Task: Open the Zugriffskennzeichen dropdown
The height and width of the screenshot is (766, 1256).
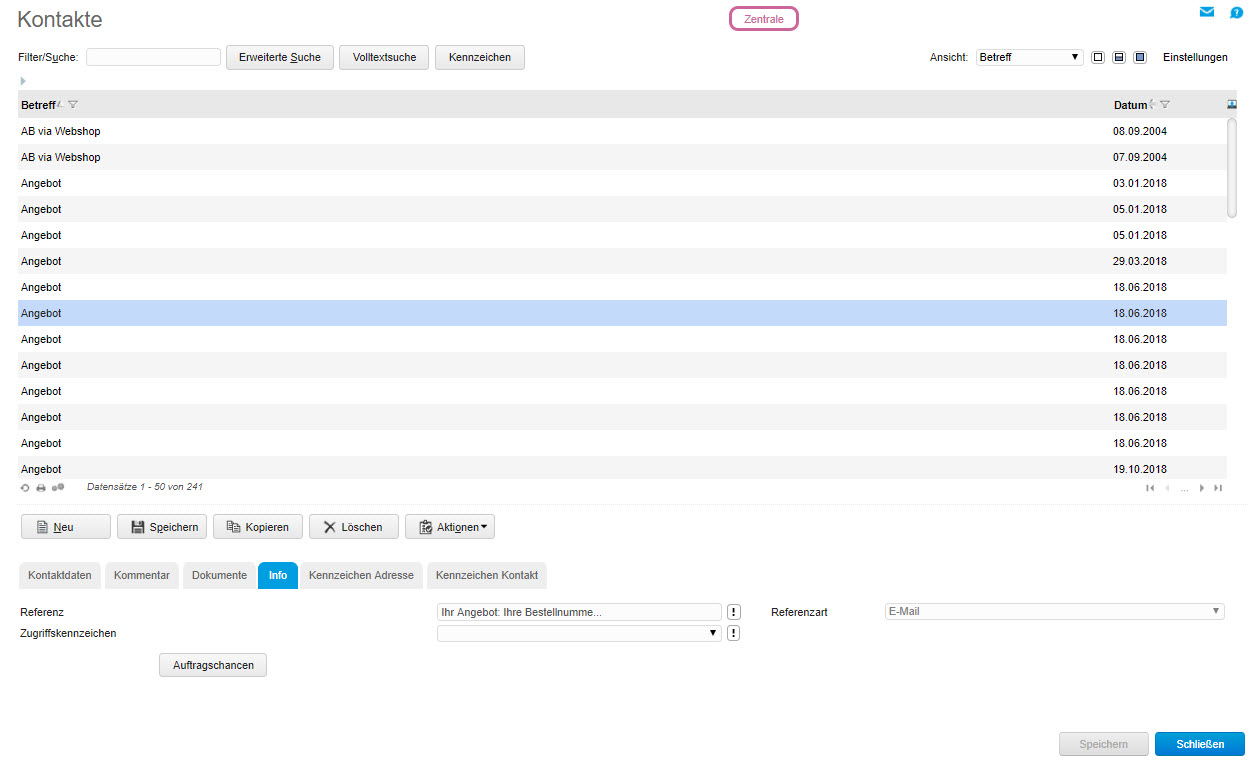Action: [579, 633]
